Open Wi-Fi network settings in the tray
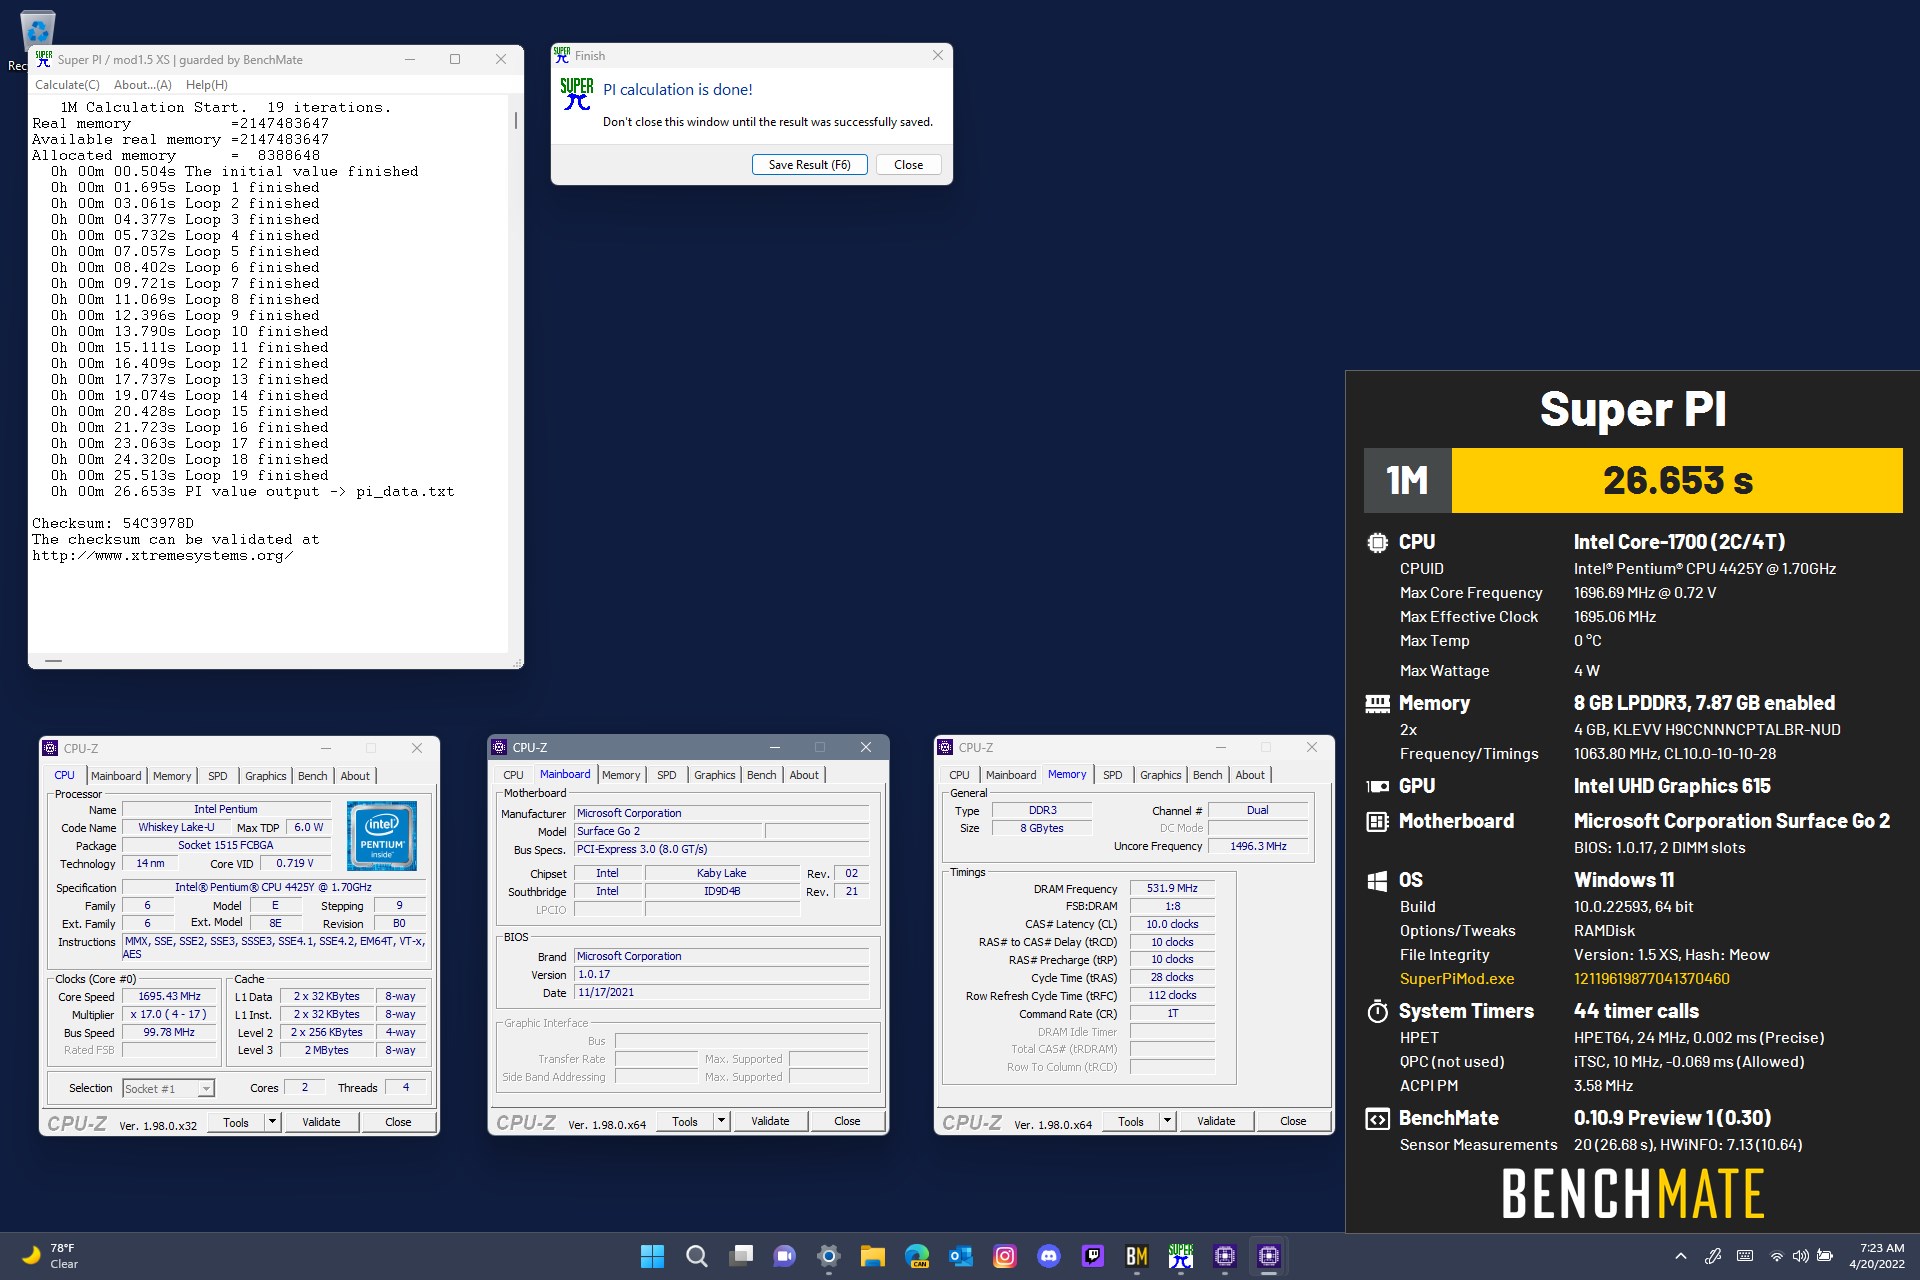Image resolution: width=1920 pixels, height=1280 pixels. coord(1777,1256)
